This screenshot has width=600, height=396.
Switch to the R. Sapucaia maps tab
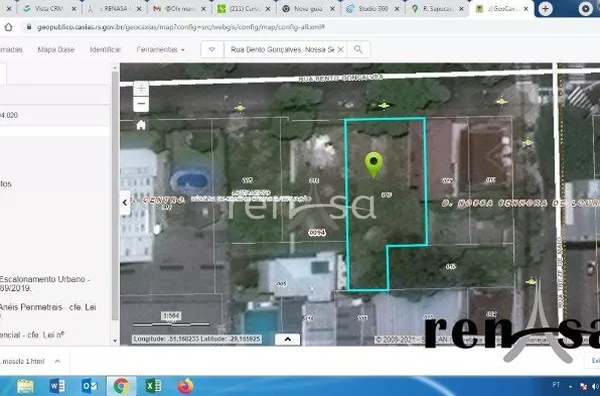tap(437, 8)
